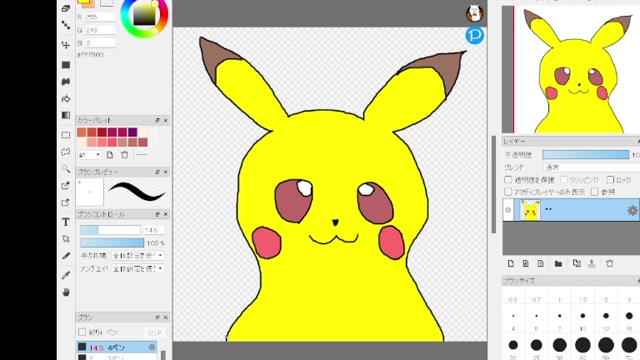
Task: Click the blue pixiv P icon
Action: tap(475, 35)
